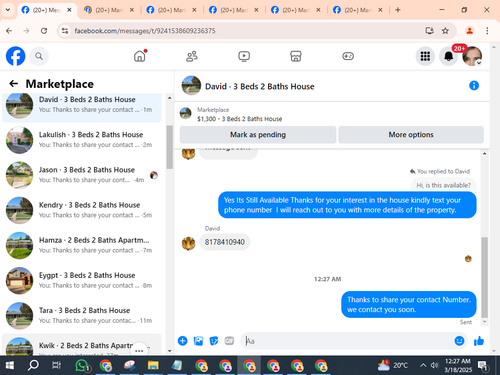View site information icon in address bar
The width and height of the screenshot is (500, 375).
(65, 31)
